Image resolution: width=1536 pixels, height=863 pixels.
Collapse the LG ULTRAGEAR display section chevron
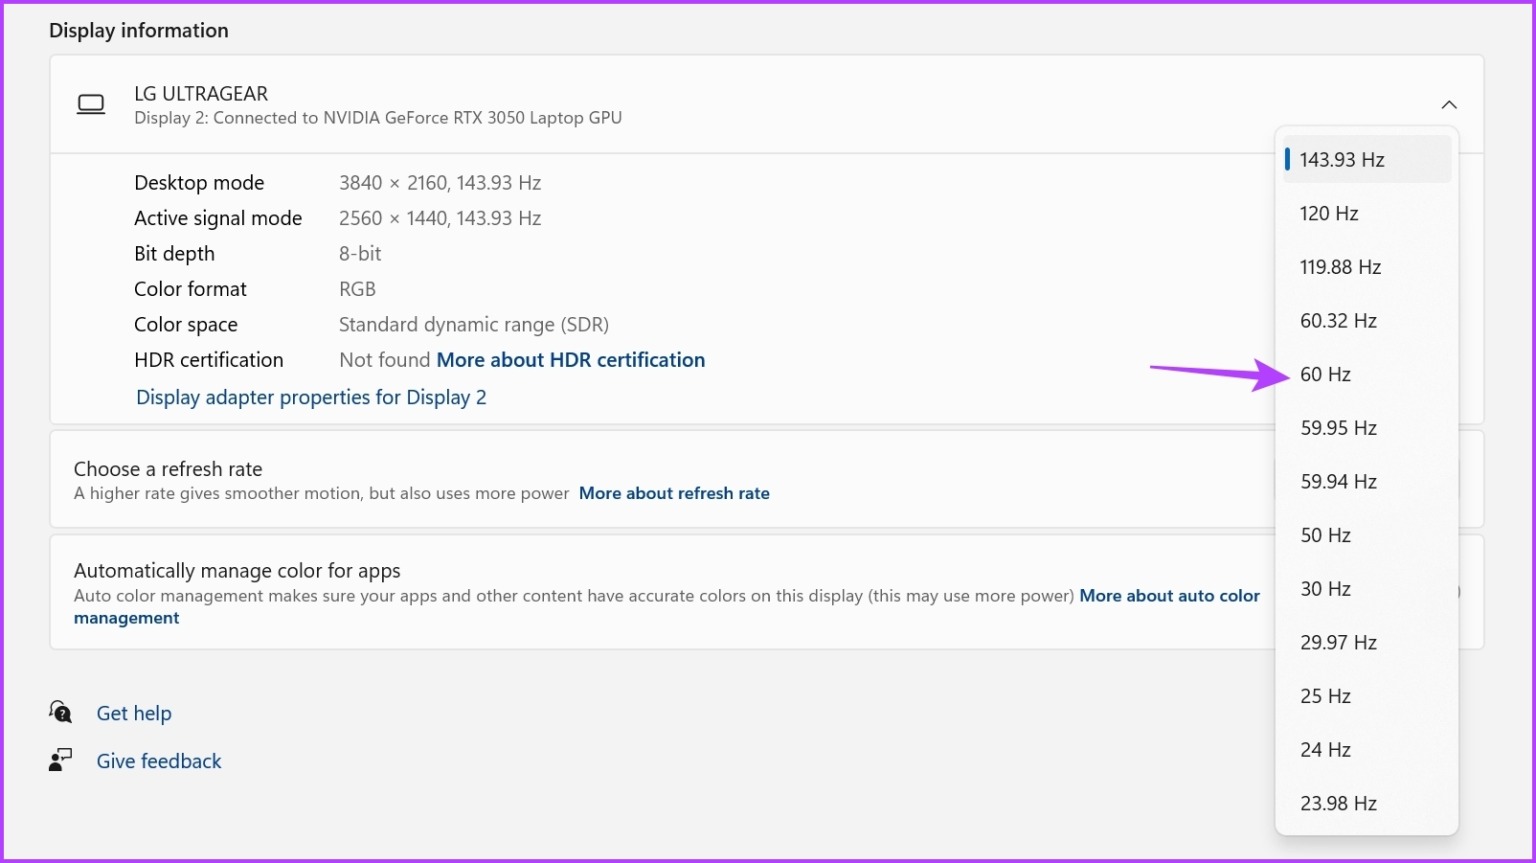tap(1448, 105)
